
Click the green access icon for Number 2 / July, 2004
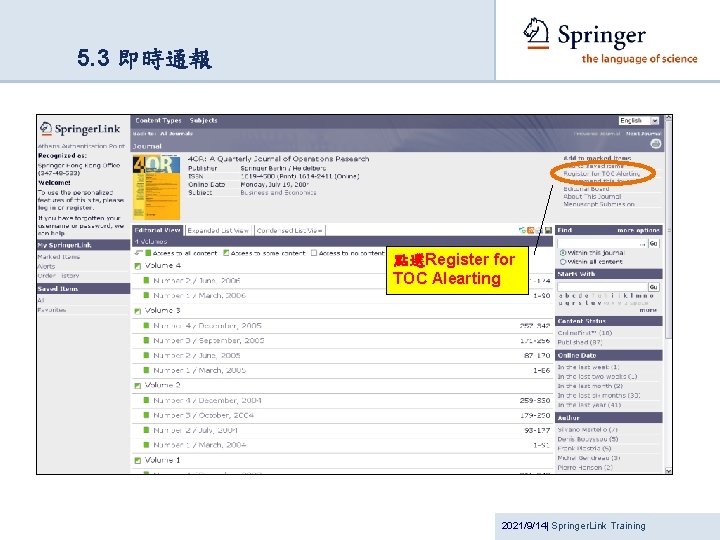tap(146, 430)
